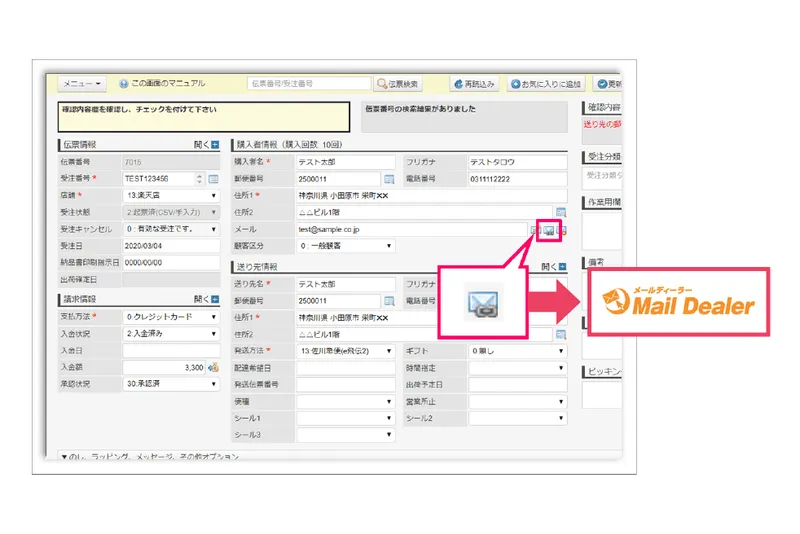Open the 時間指定 dropdown
The width and height of the screenshot is (800, 534).
[518, 368]
